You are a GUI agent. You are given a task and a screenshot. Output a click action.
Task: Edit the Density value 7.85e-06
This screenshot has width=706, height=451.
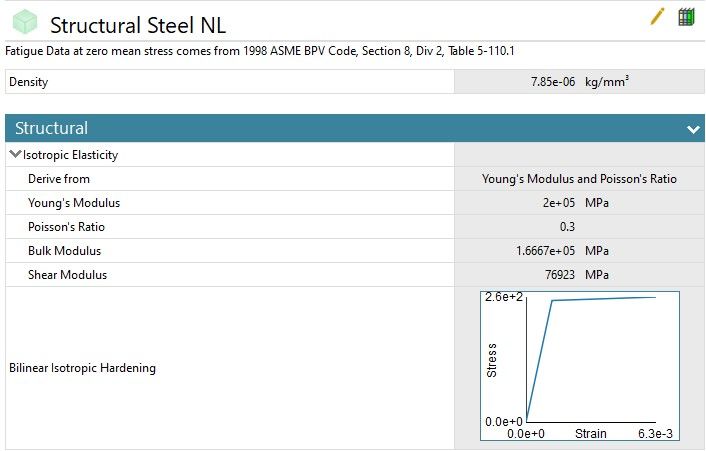click(x=553, y=82)
